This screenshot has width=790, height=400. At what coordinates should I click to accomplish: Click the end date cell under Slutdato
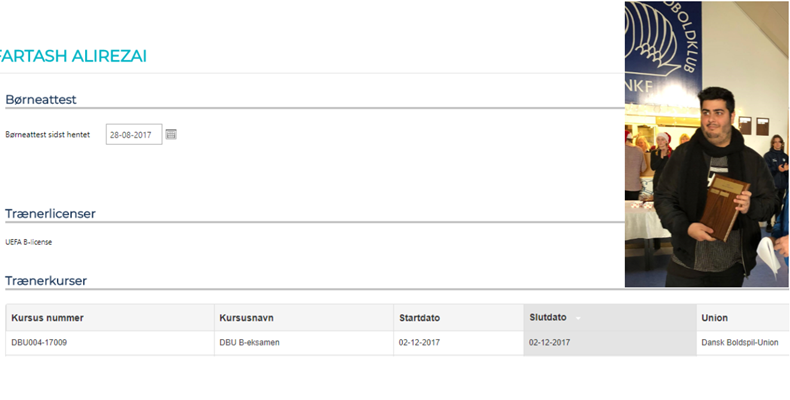pos(549,343)
